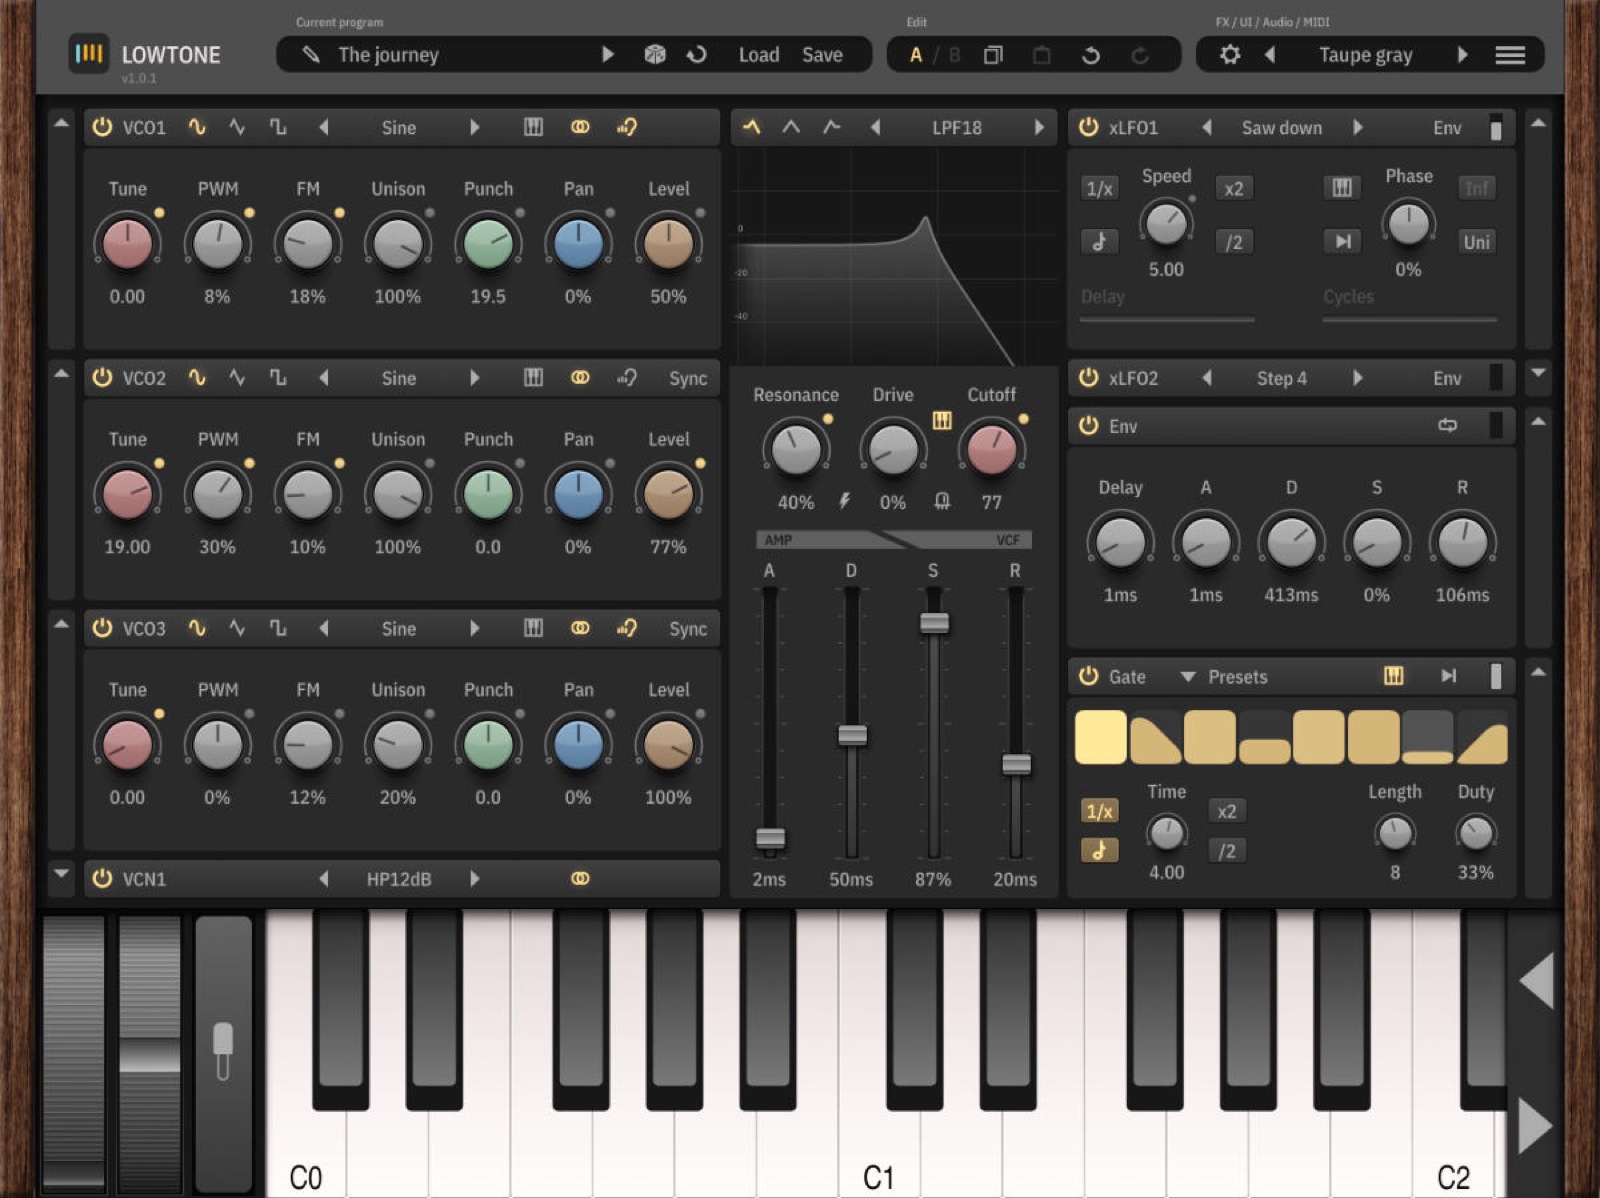Toggle the VCN1 power button
1600x1198 pixels.
[x=102, y=878]
